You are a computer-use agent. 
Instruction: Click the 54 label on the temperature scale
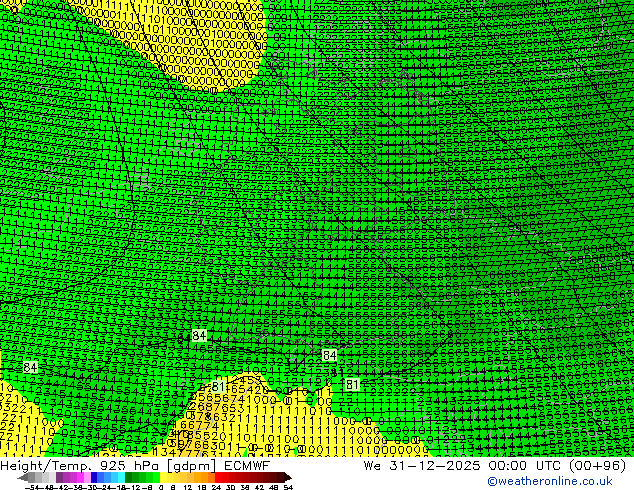288,488
